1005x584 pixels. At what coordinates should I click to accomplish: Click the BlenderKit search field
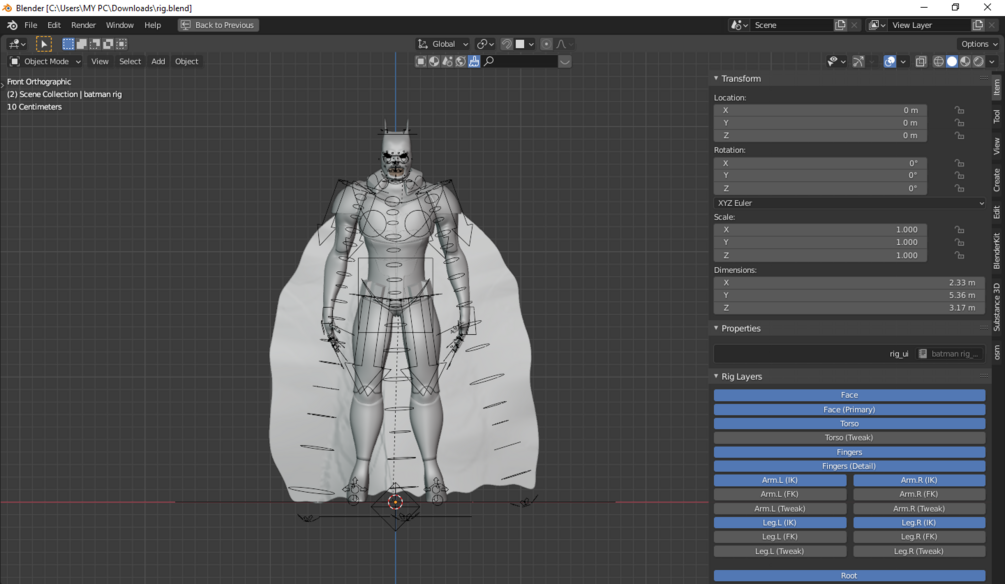tap(520, 62)
